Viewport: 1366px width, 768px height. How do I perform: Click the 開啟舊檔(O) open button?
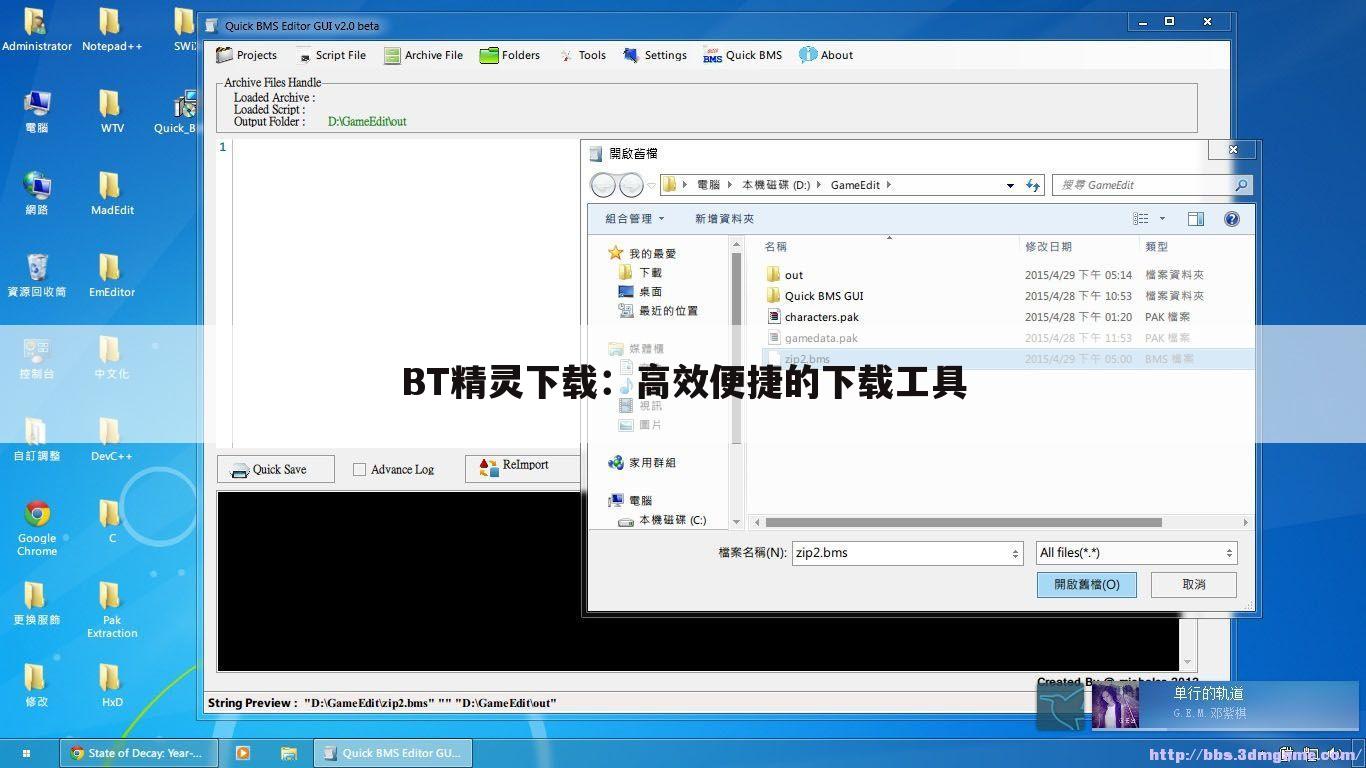pos(1086,584)
